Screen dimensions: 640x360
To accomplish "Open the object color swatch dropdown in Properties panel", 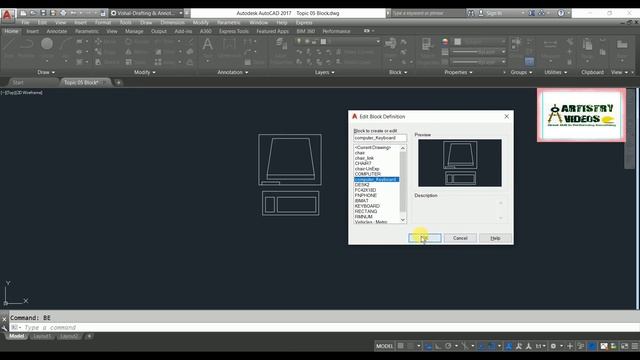I will point(479,41).
